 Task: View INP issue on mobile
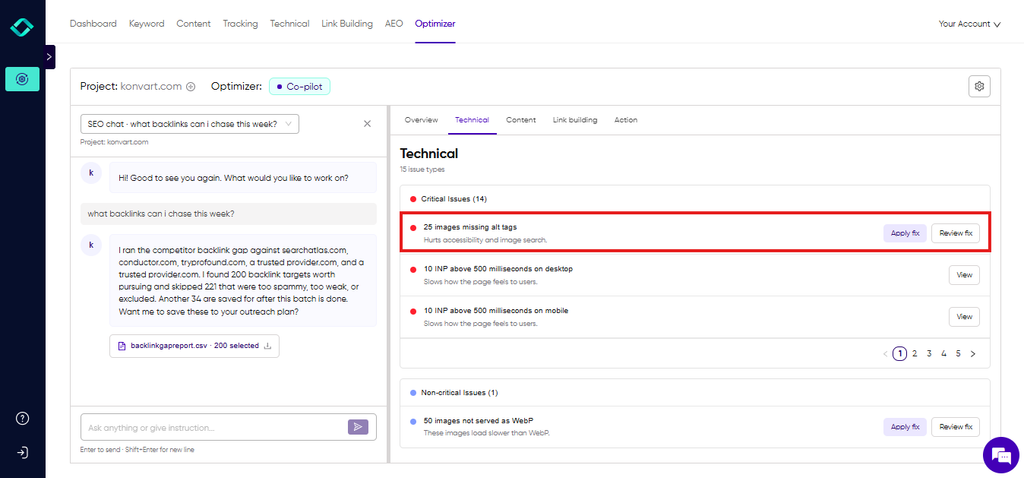[965, 317]
